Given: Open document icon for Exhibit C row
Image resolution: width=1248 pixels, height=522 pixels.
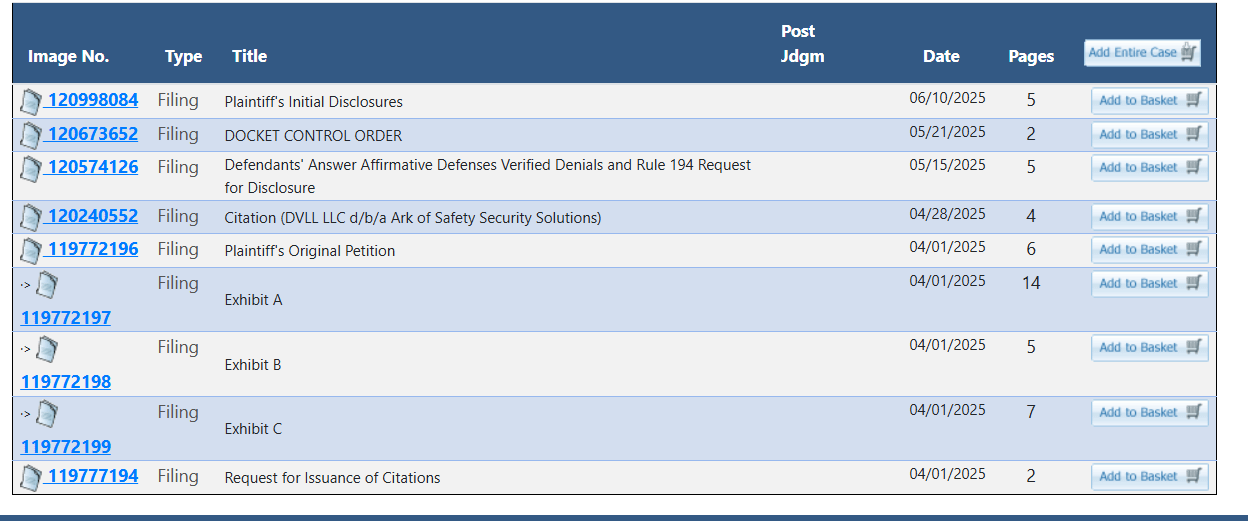Looking at the screenshot, I should click(47, 414).
